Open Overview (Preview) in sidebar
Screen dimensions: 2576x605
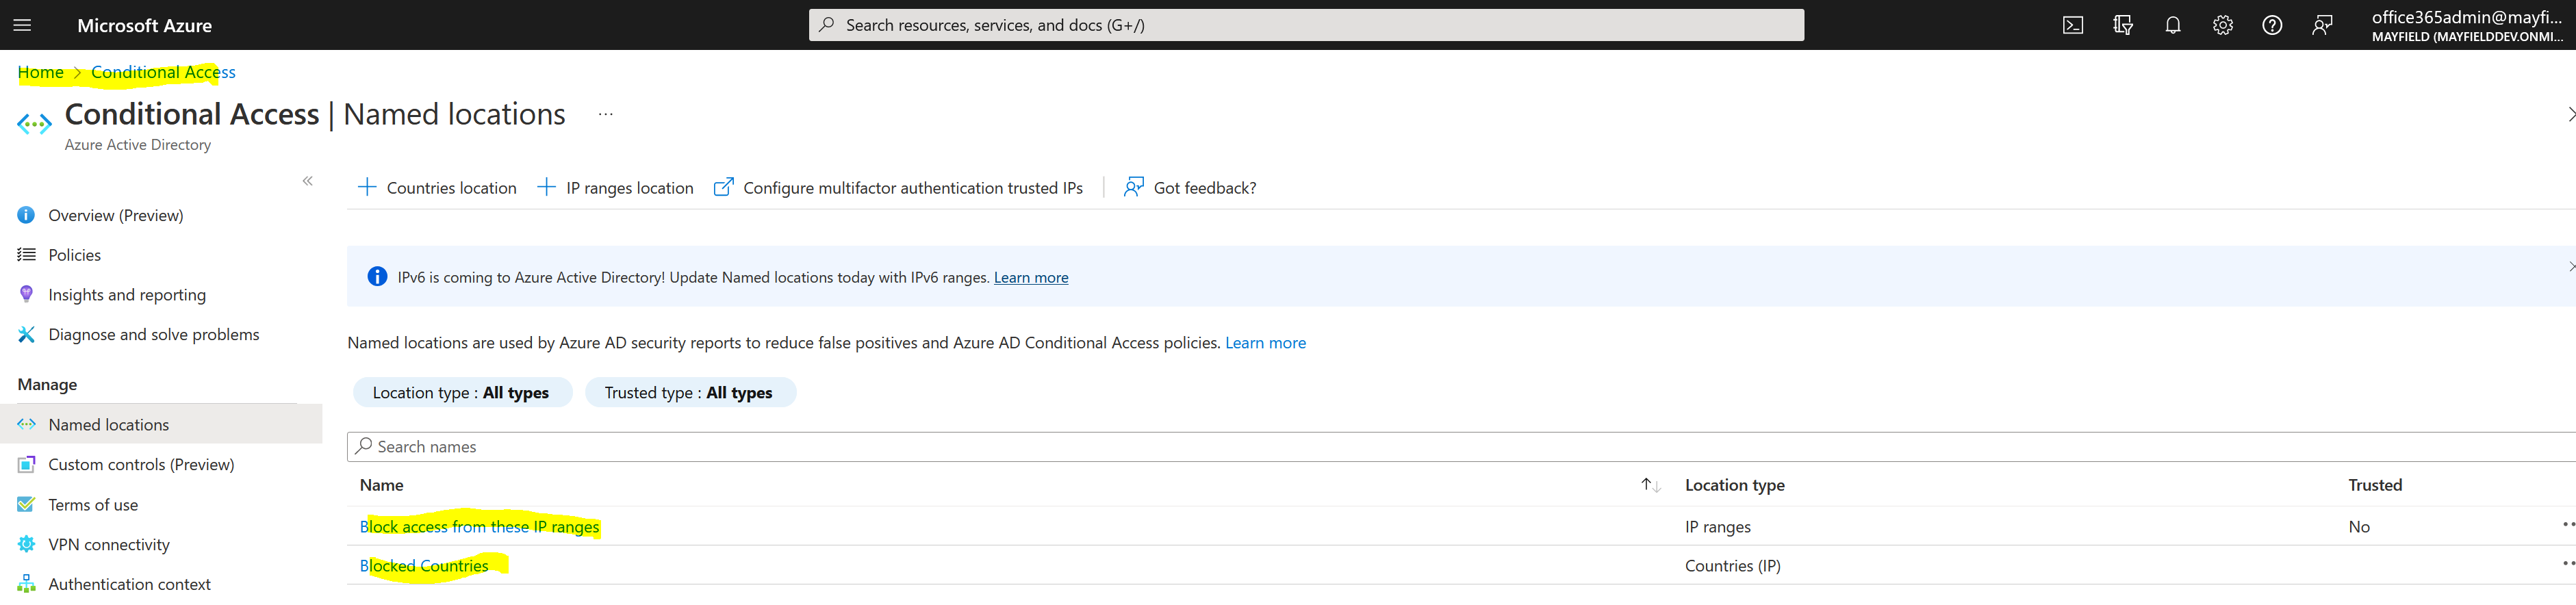click(x=116, y=215)
